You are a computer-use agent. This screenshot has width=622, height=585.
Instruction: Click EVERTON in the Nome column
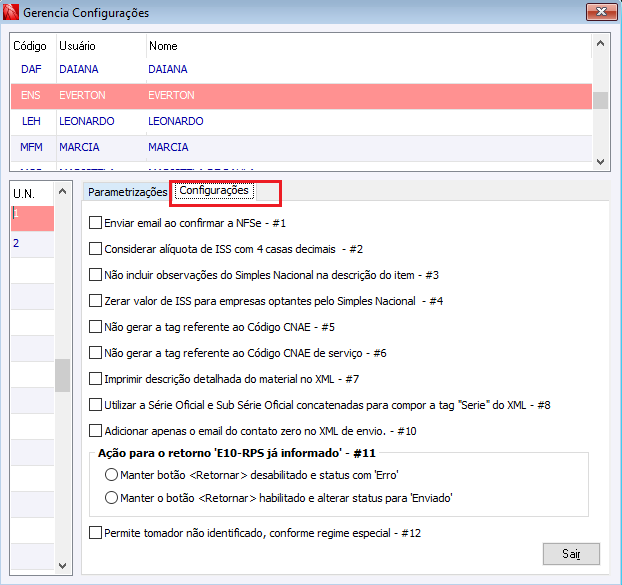171,96
